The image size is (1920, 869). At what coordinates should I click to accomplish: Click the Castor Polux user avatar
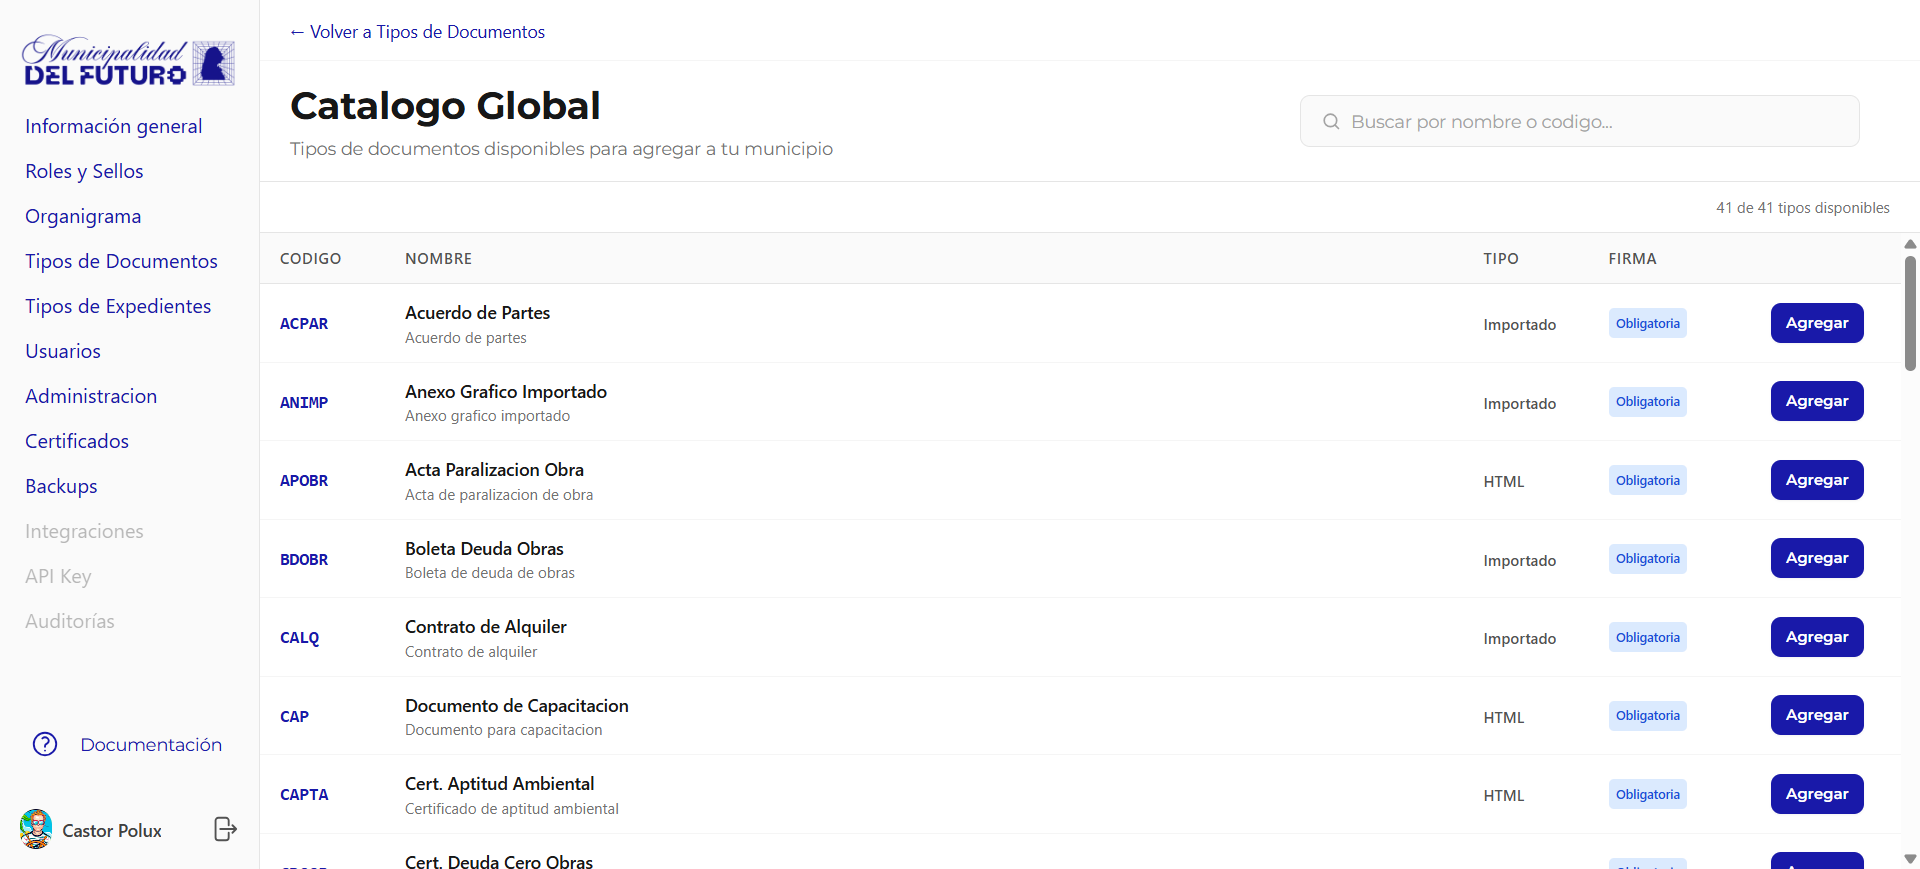pyautogui.click(x=36, y=829)
